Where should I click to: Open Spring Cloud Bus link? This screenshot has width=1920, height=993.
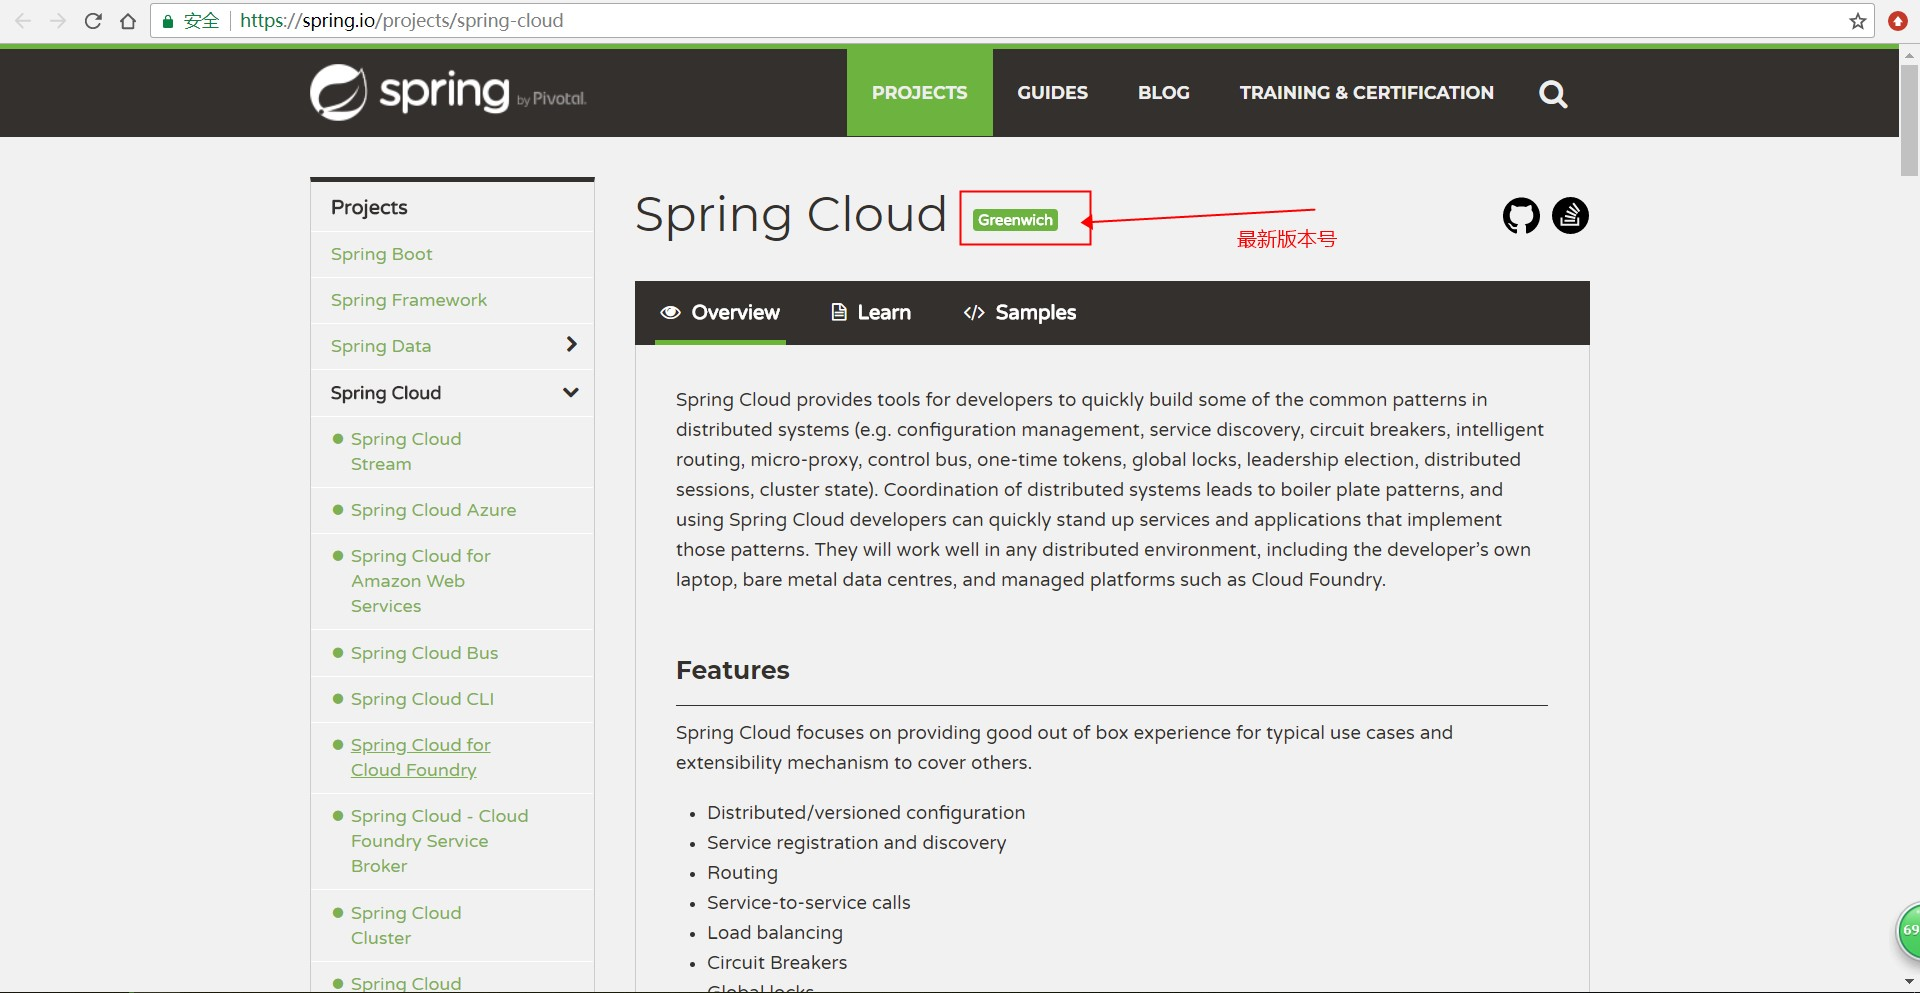point(424,653)
